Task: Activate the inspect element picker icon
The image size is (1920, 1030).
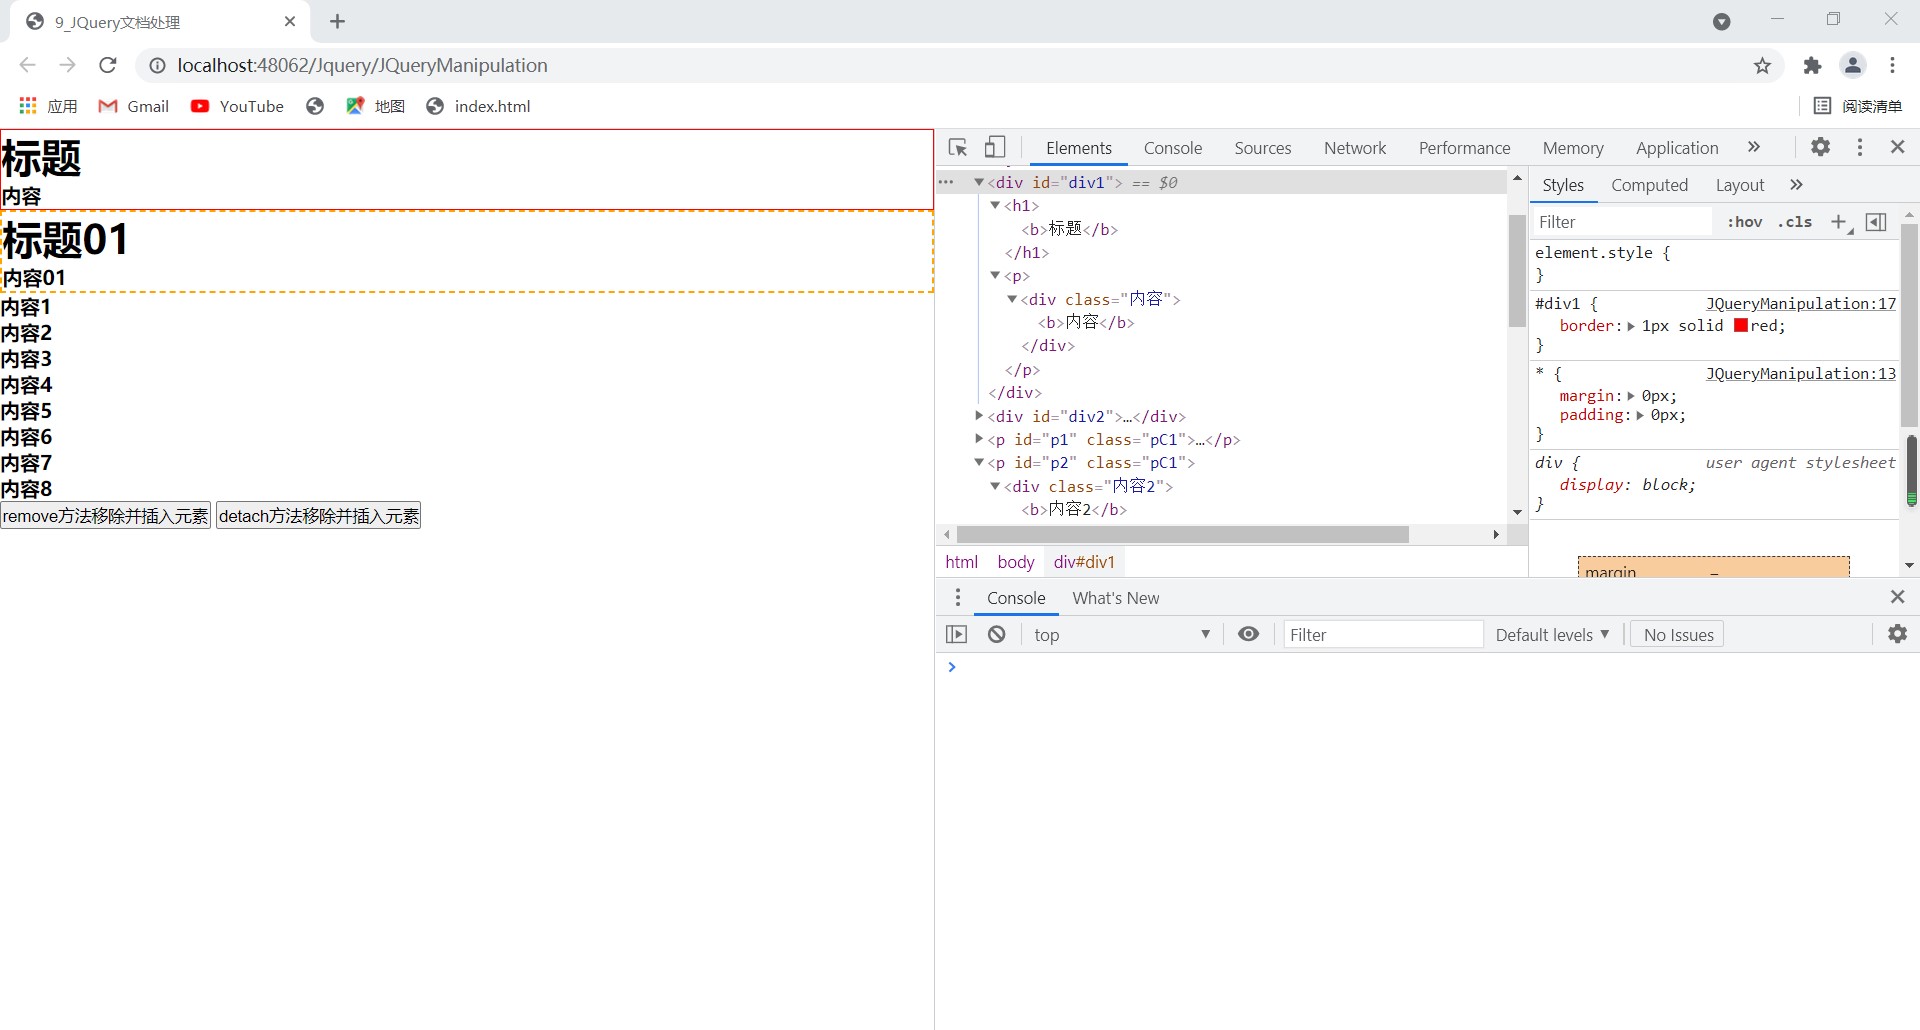Action: click(x=957, y=148)
